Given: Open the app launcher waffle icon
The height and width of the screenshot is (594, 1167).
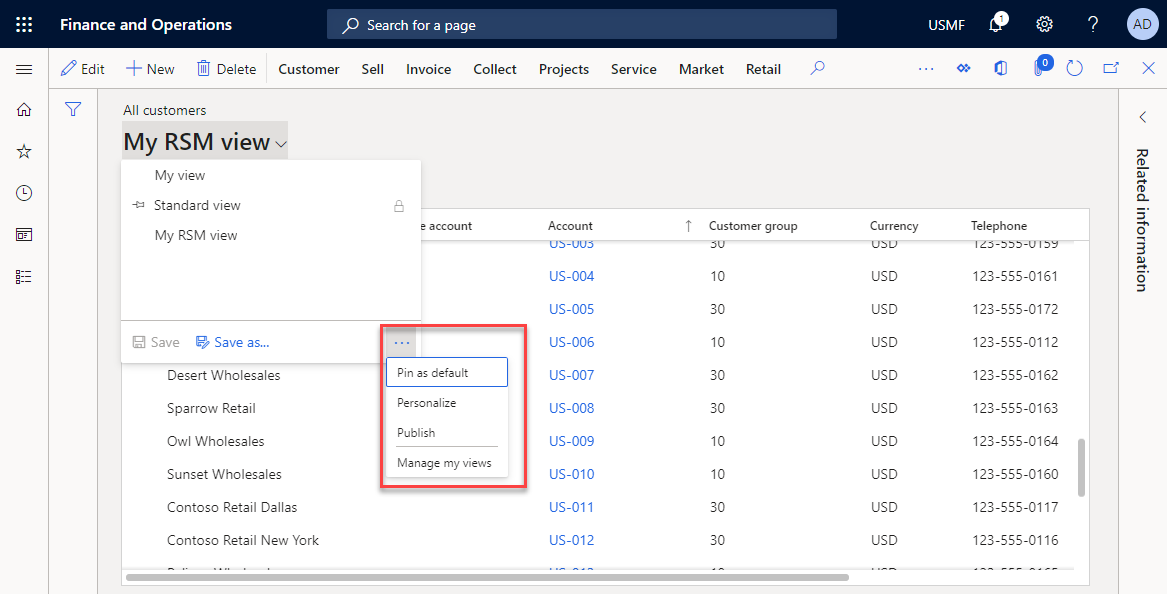Looking at the screenshot, I should pos(24,24).
